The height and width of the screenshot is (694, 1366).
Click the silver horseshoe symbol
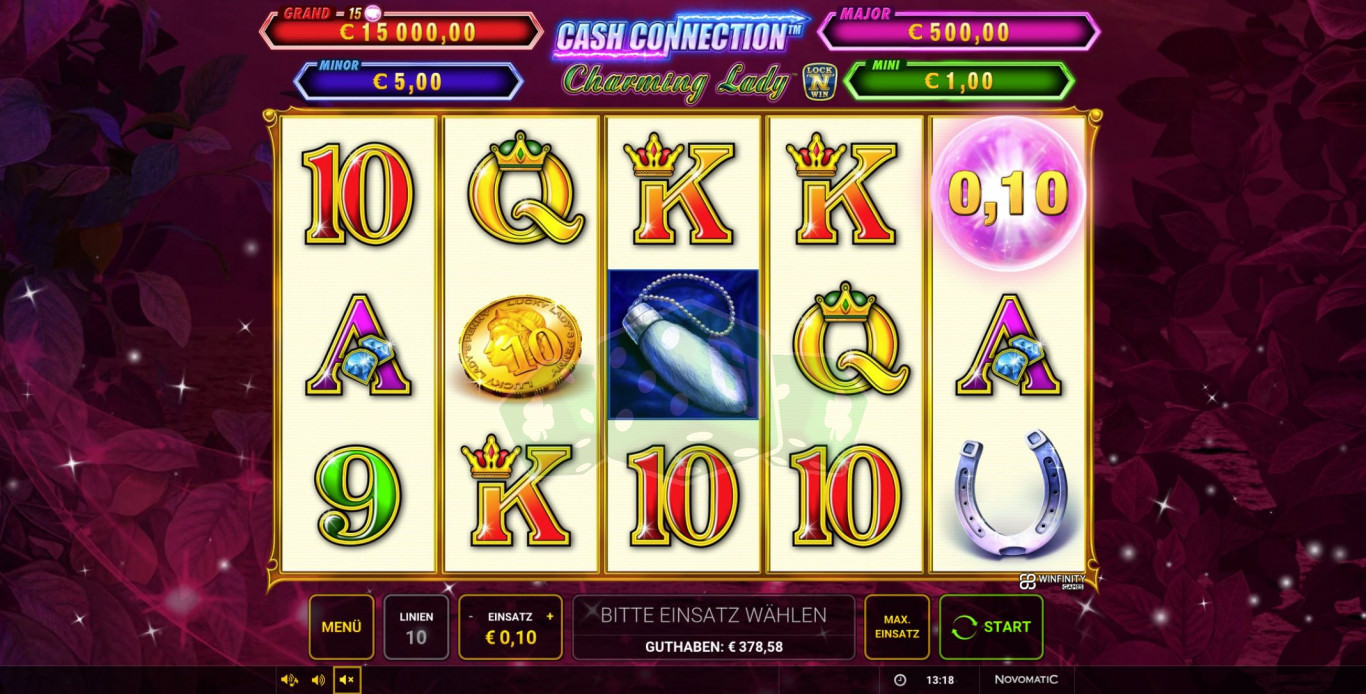[1008, 494]
